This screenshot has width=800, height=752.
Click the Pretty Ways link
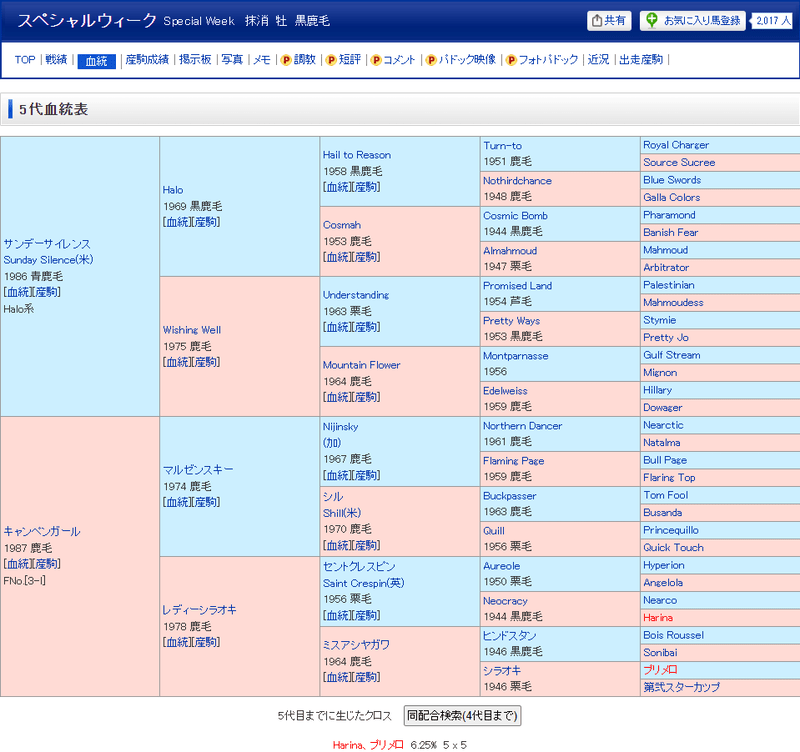[x=512, y=321]
